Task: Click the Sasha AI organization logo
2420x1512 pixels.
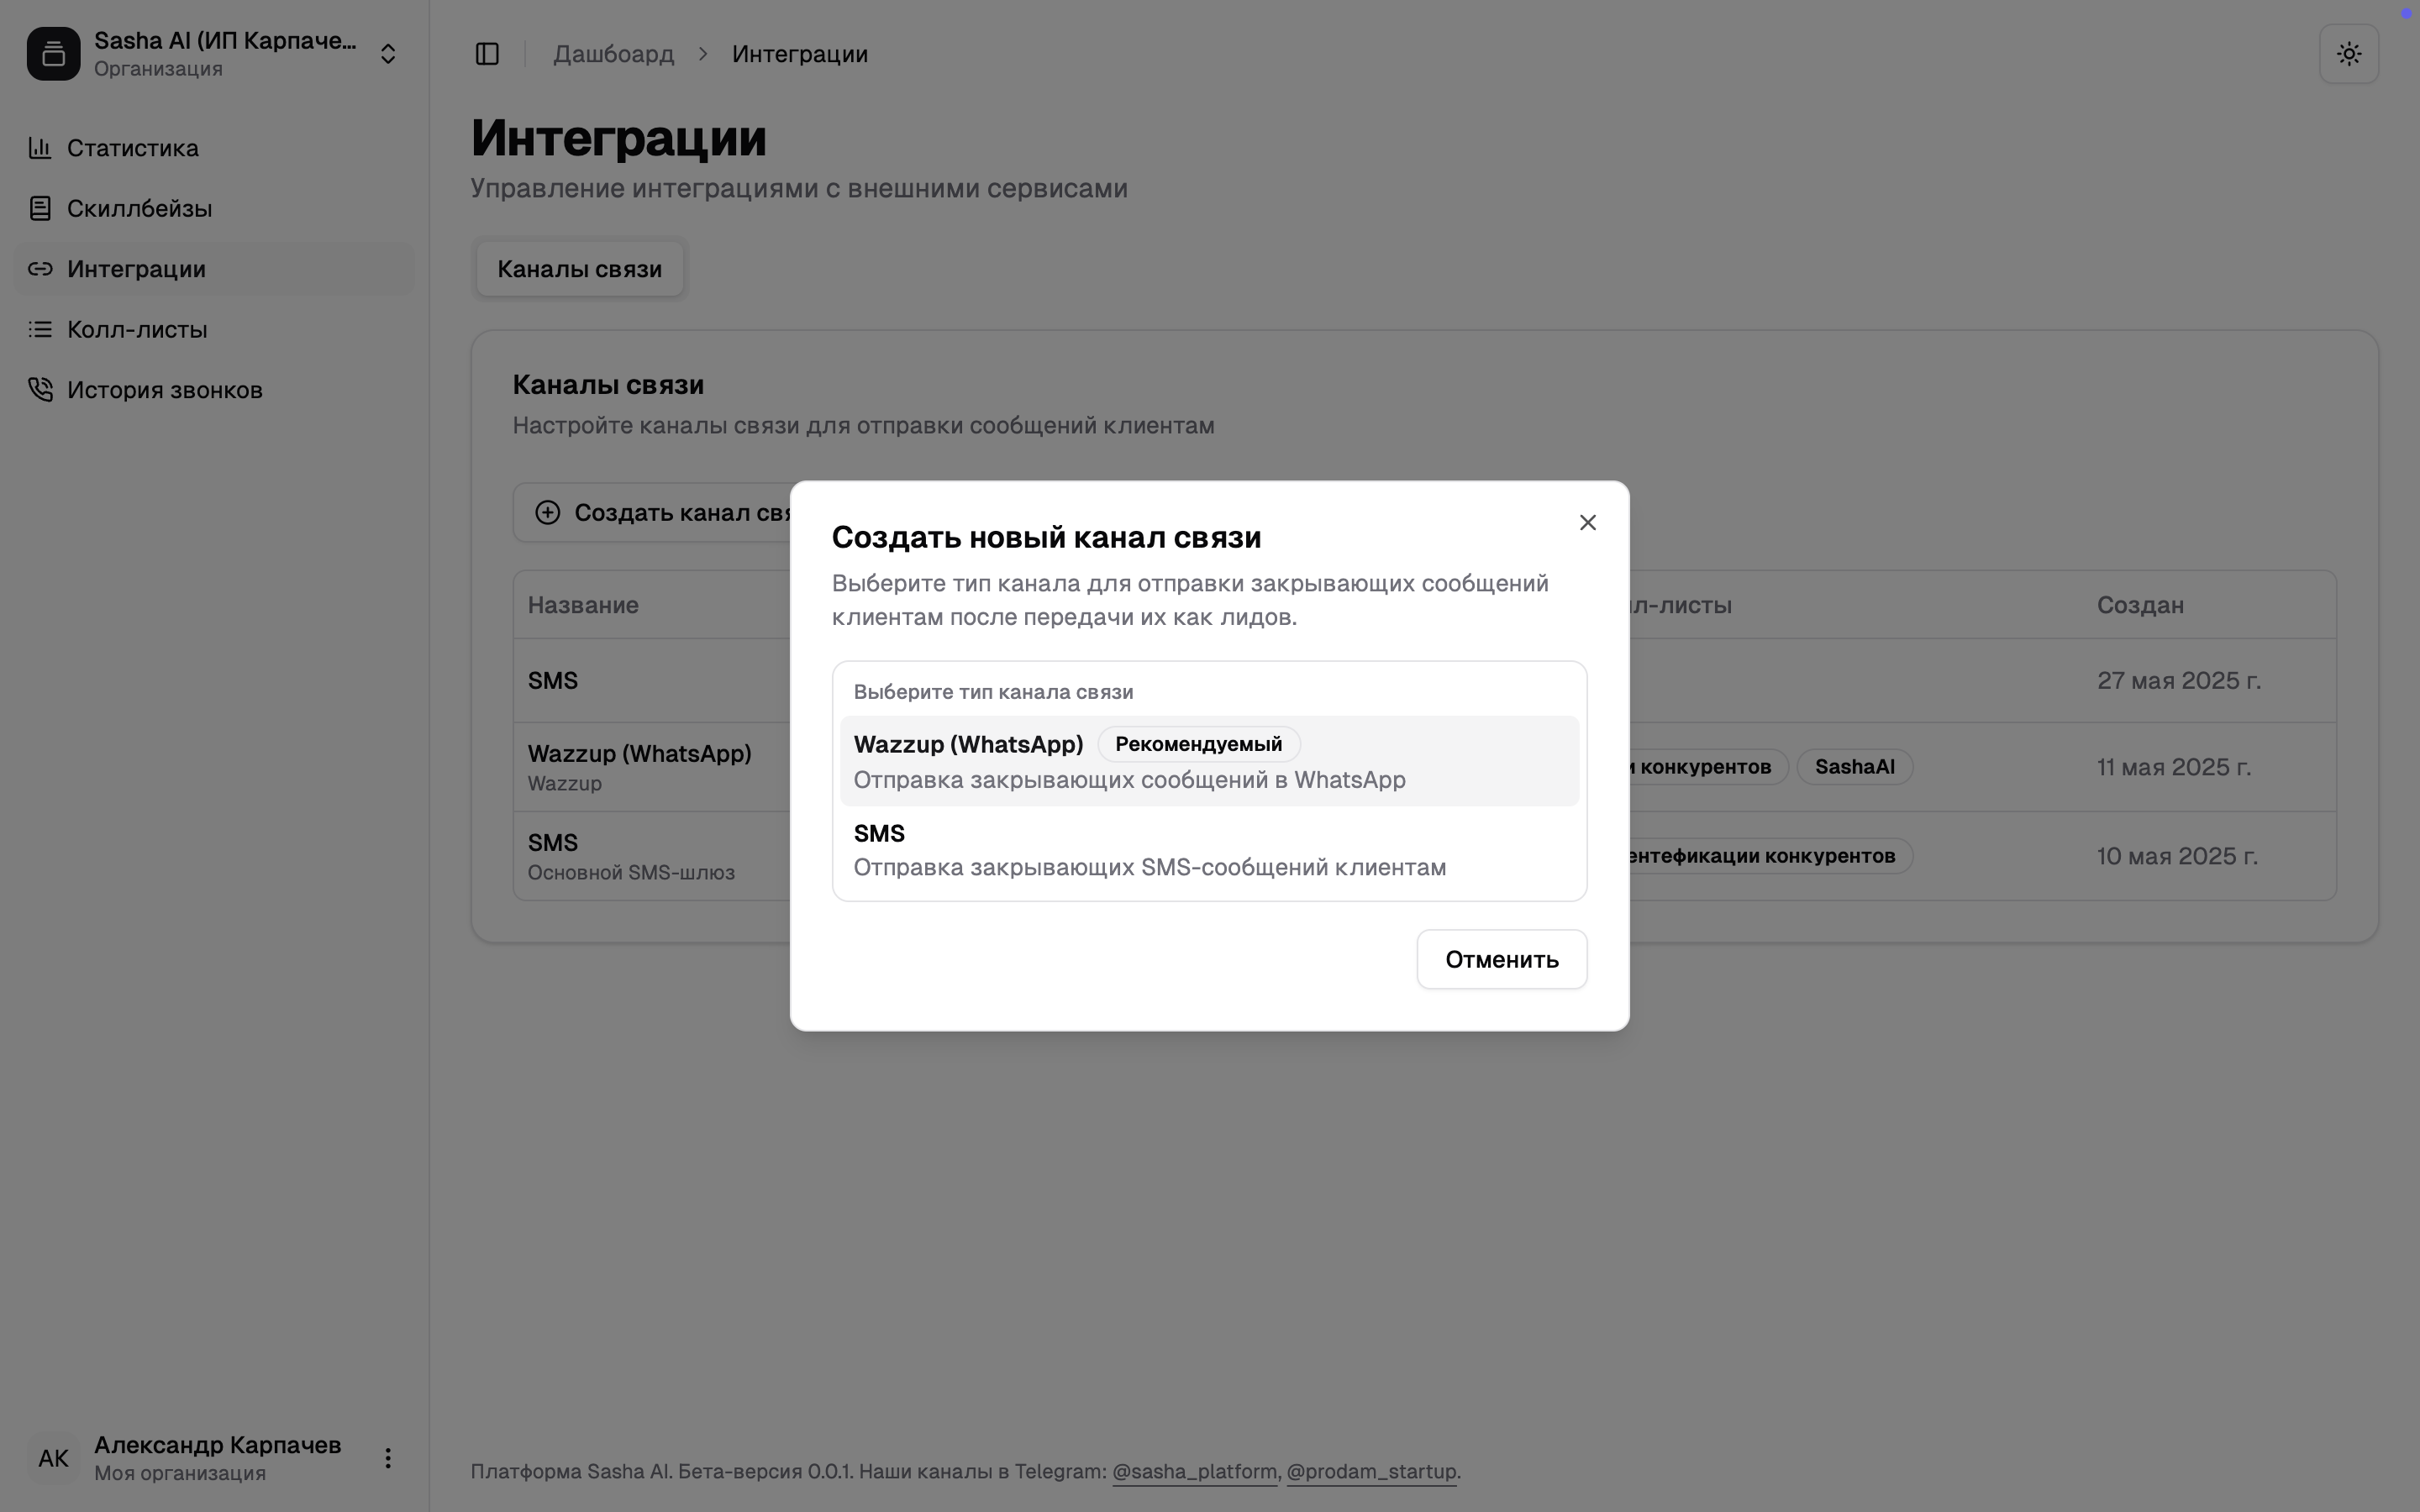Action: (x=54, y=54)
